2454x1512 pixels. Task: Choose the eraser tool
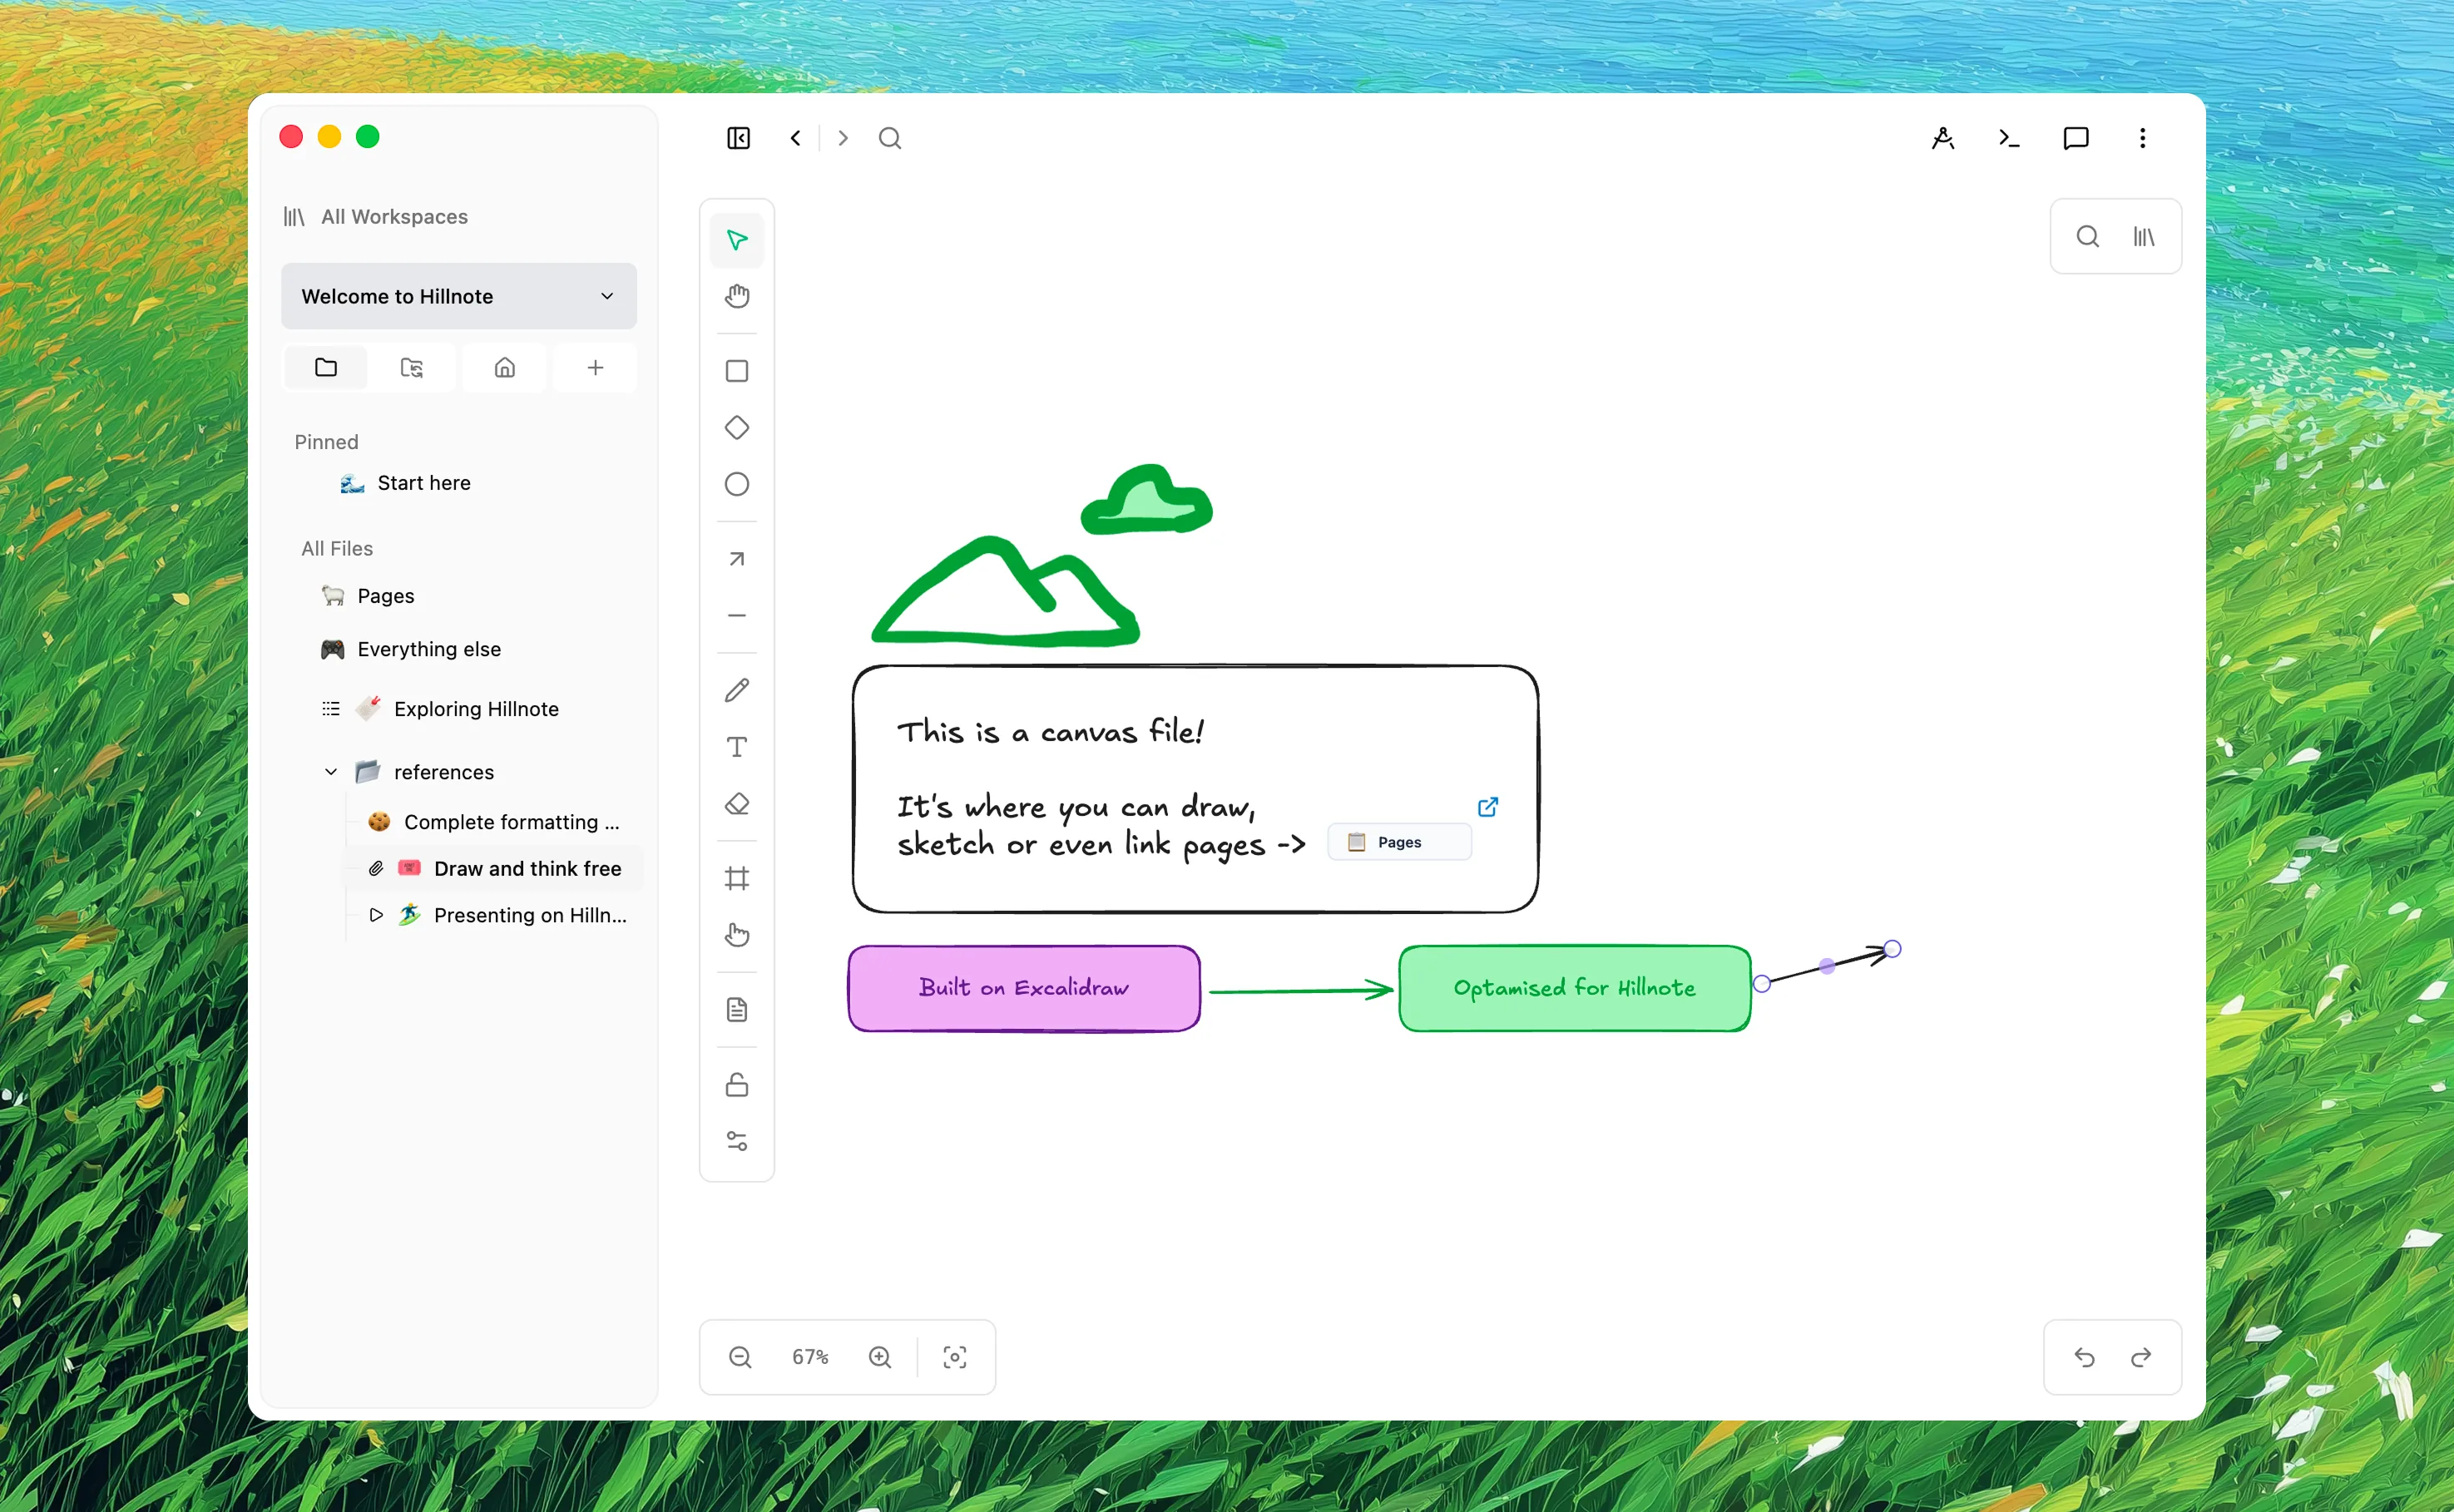point(737,804)
